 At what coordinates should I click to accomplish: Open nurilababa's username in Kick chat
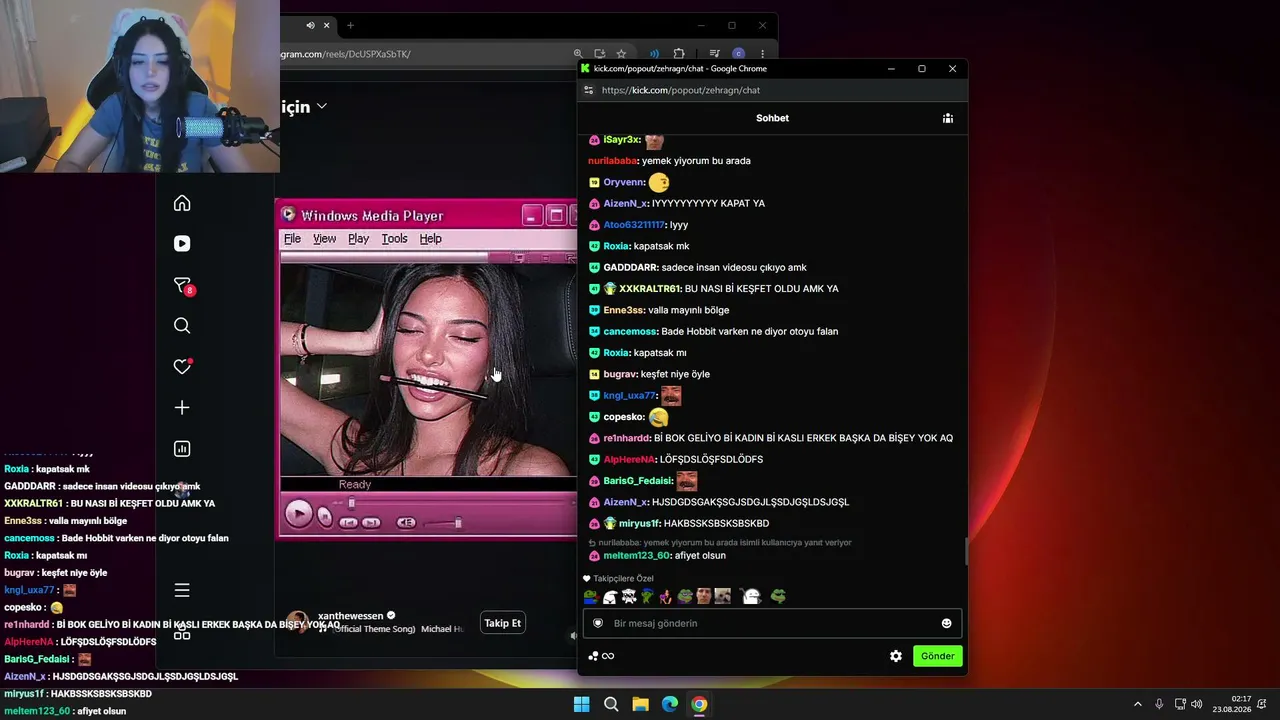pos(613,161)
